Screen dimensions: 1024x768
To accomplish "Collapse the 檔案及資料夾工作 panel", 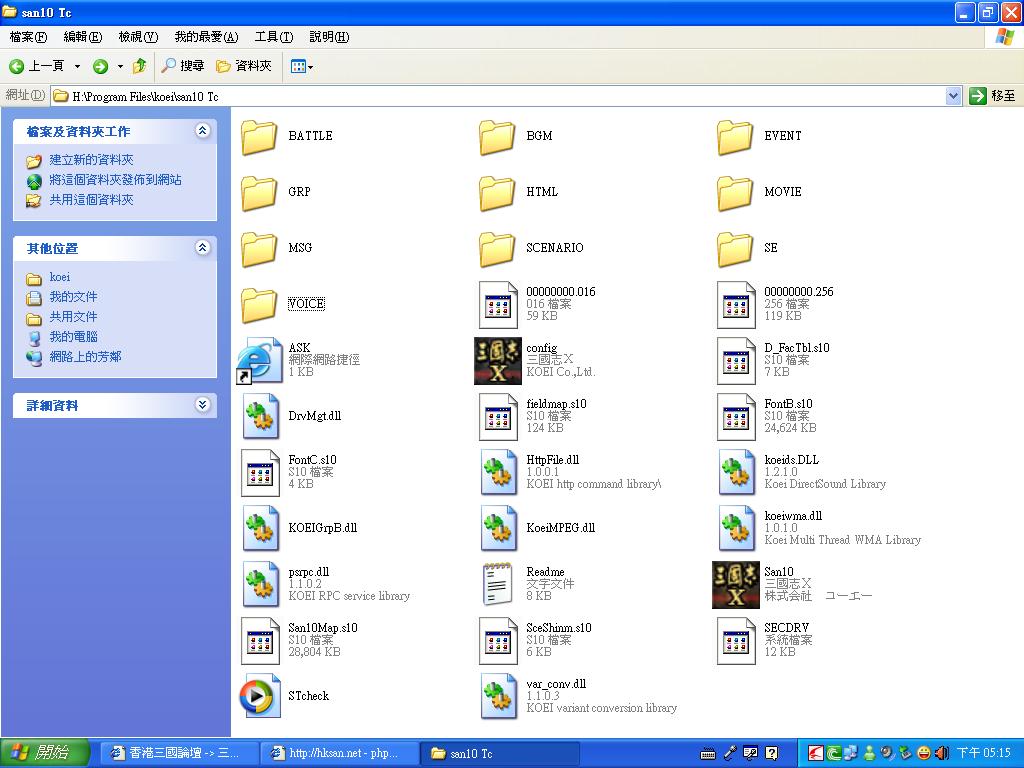I will 202,131.
